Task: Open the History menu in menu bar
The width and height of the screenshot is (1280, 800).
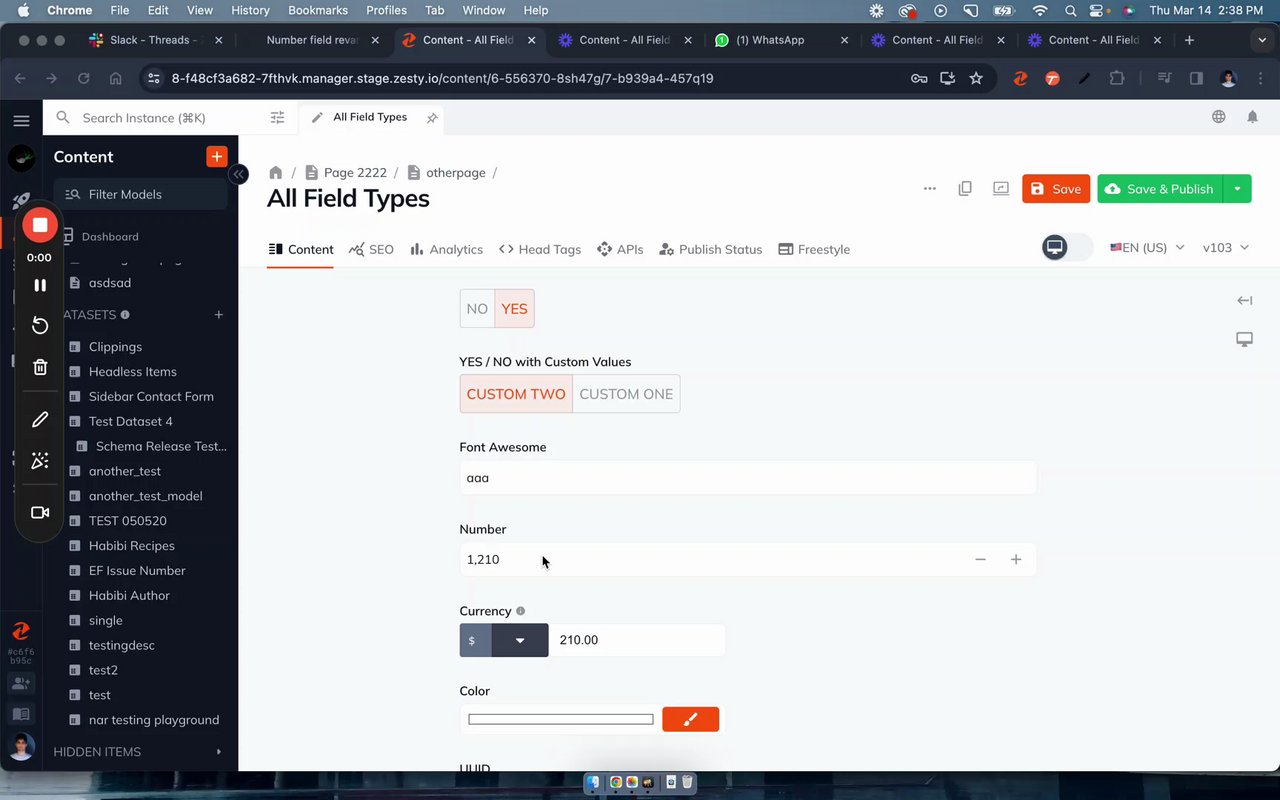Action: click(x=250, y=10)
